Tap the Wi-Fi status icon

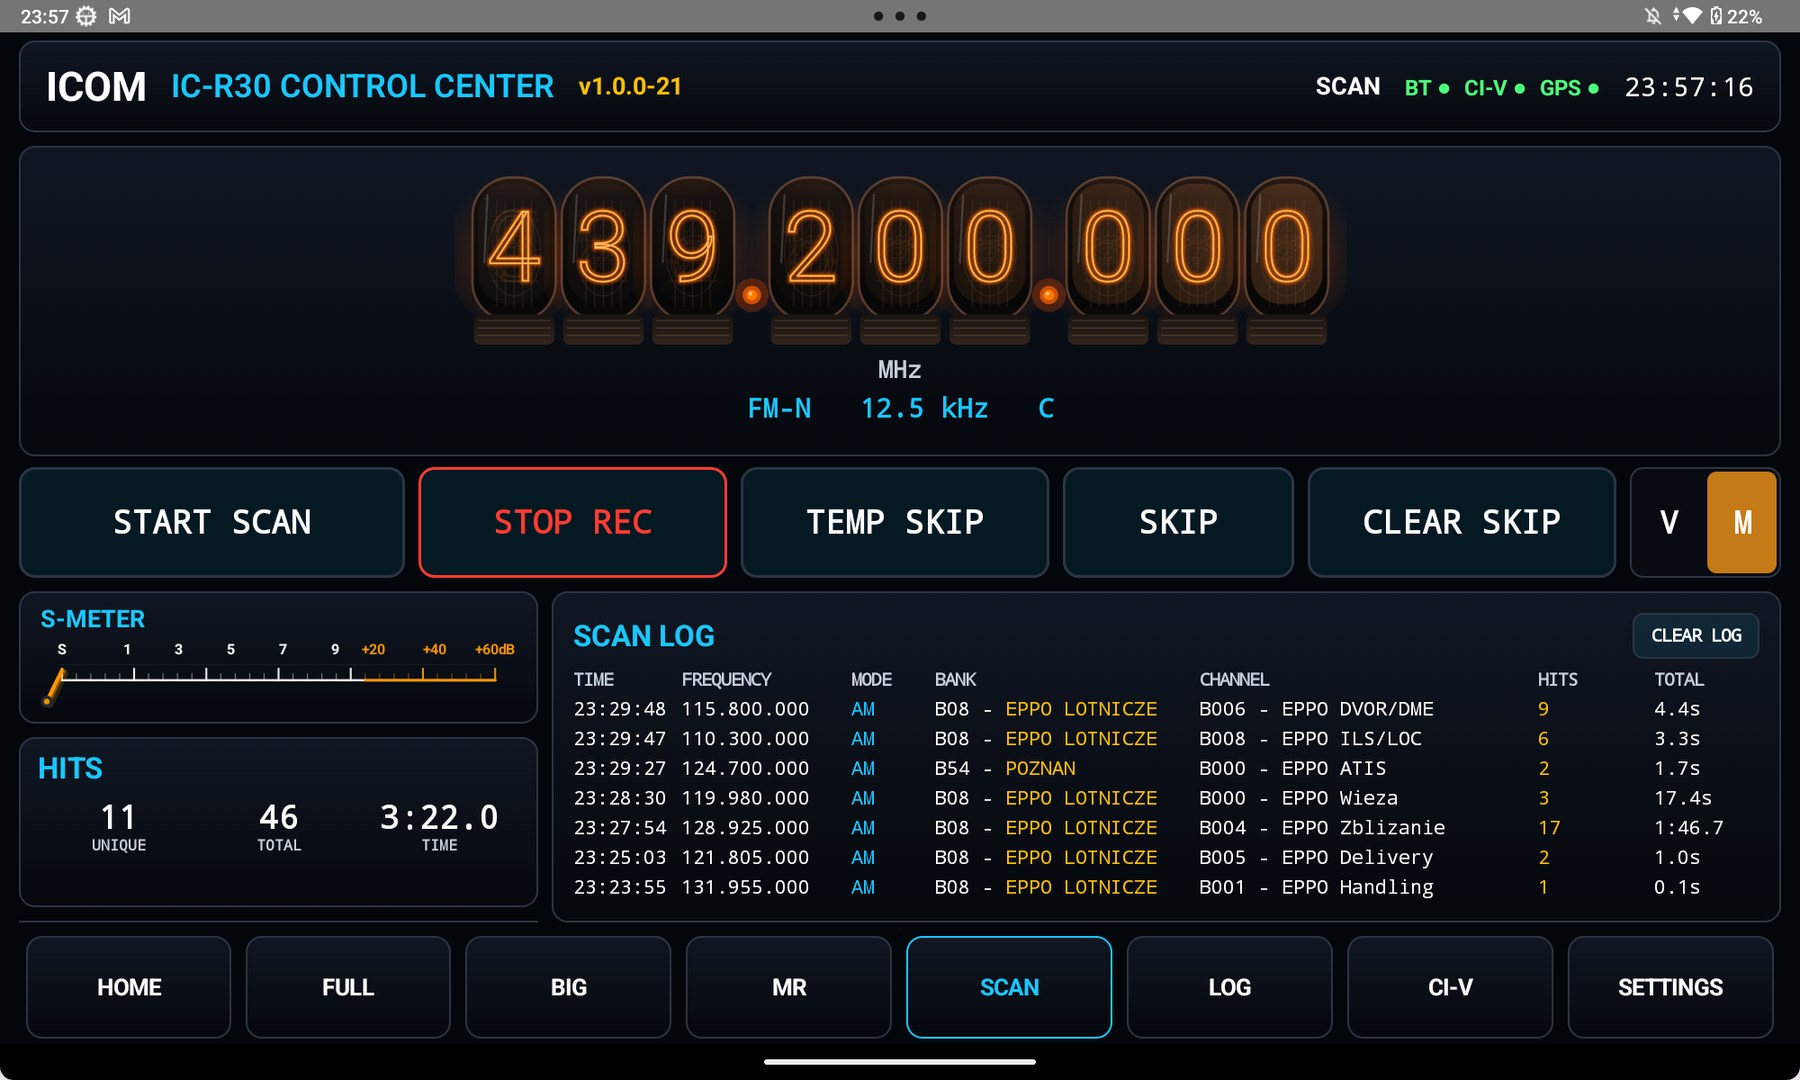(1691, 16)
